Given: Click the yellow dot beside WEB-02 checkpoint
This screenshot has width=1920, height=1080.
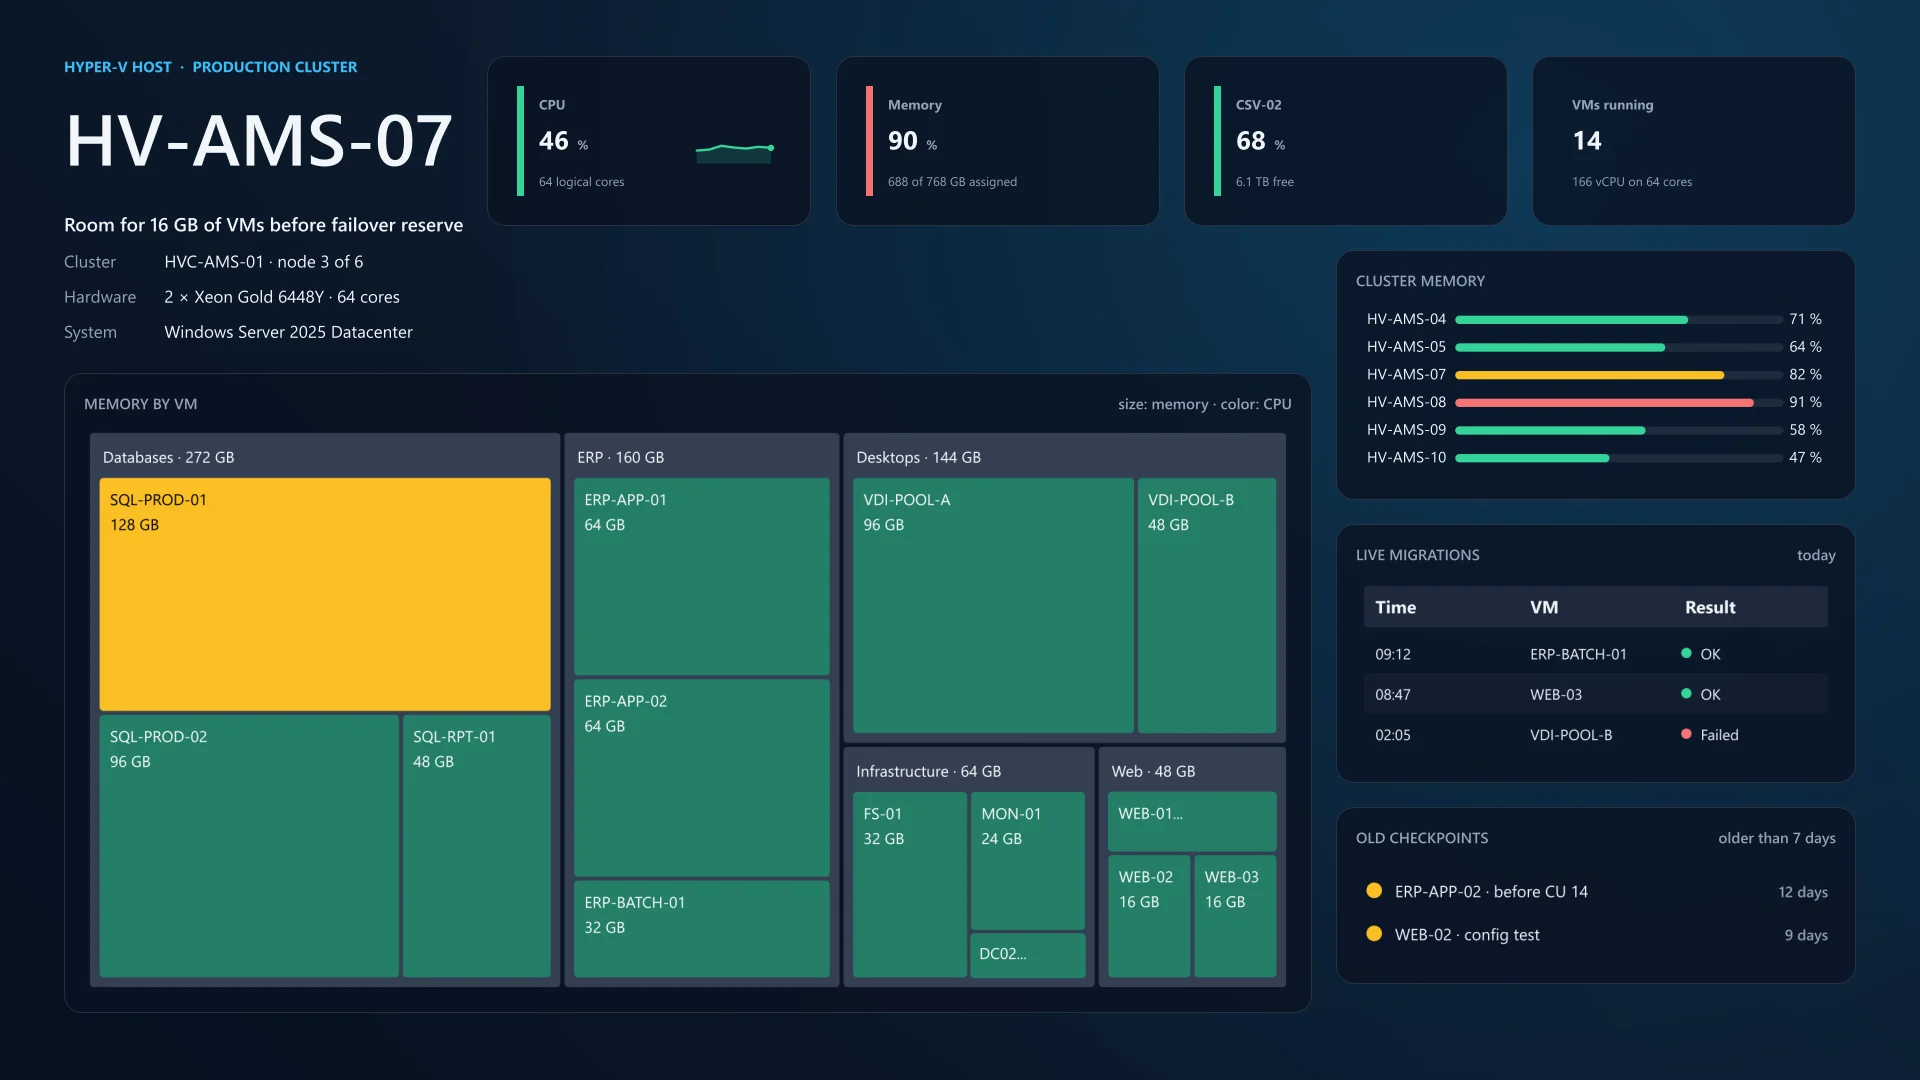Looking at the screenshot, I should pyautogui.click(x=1374, y=933).
